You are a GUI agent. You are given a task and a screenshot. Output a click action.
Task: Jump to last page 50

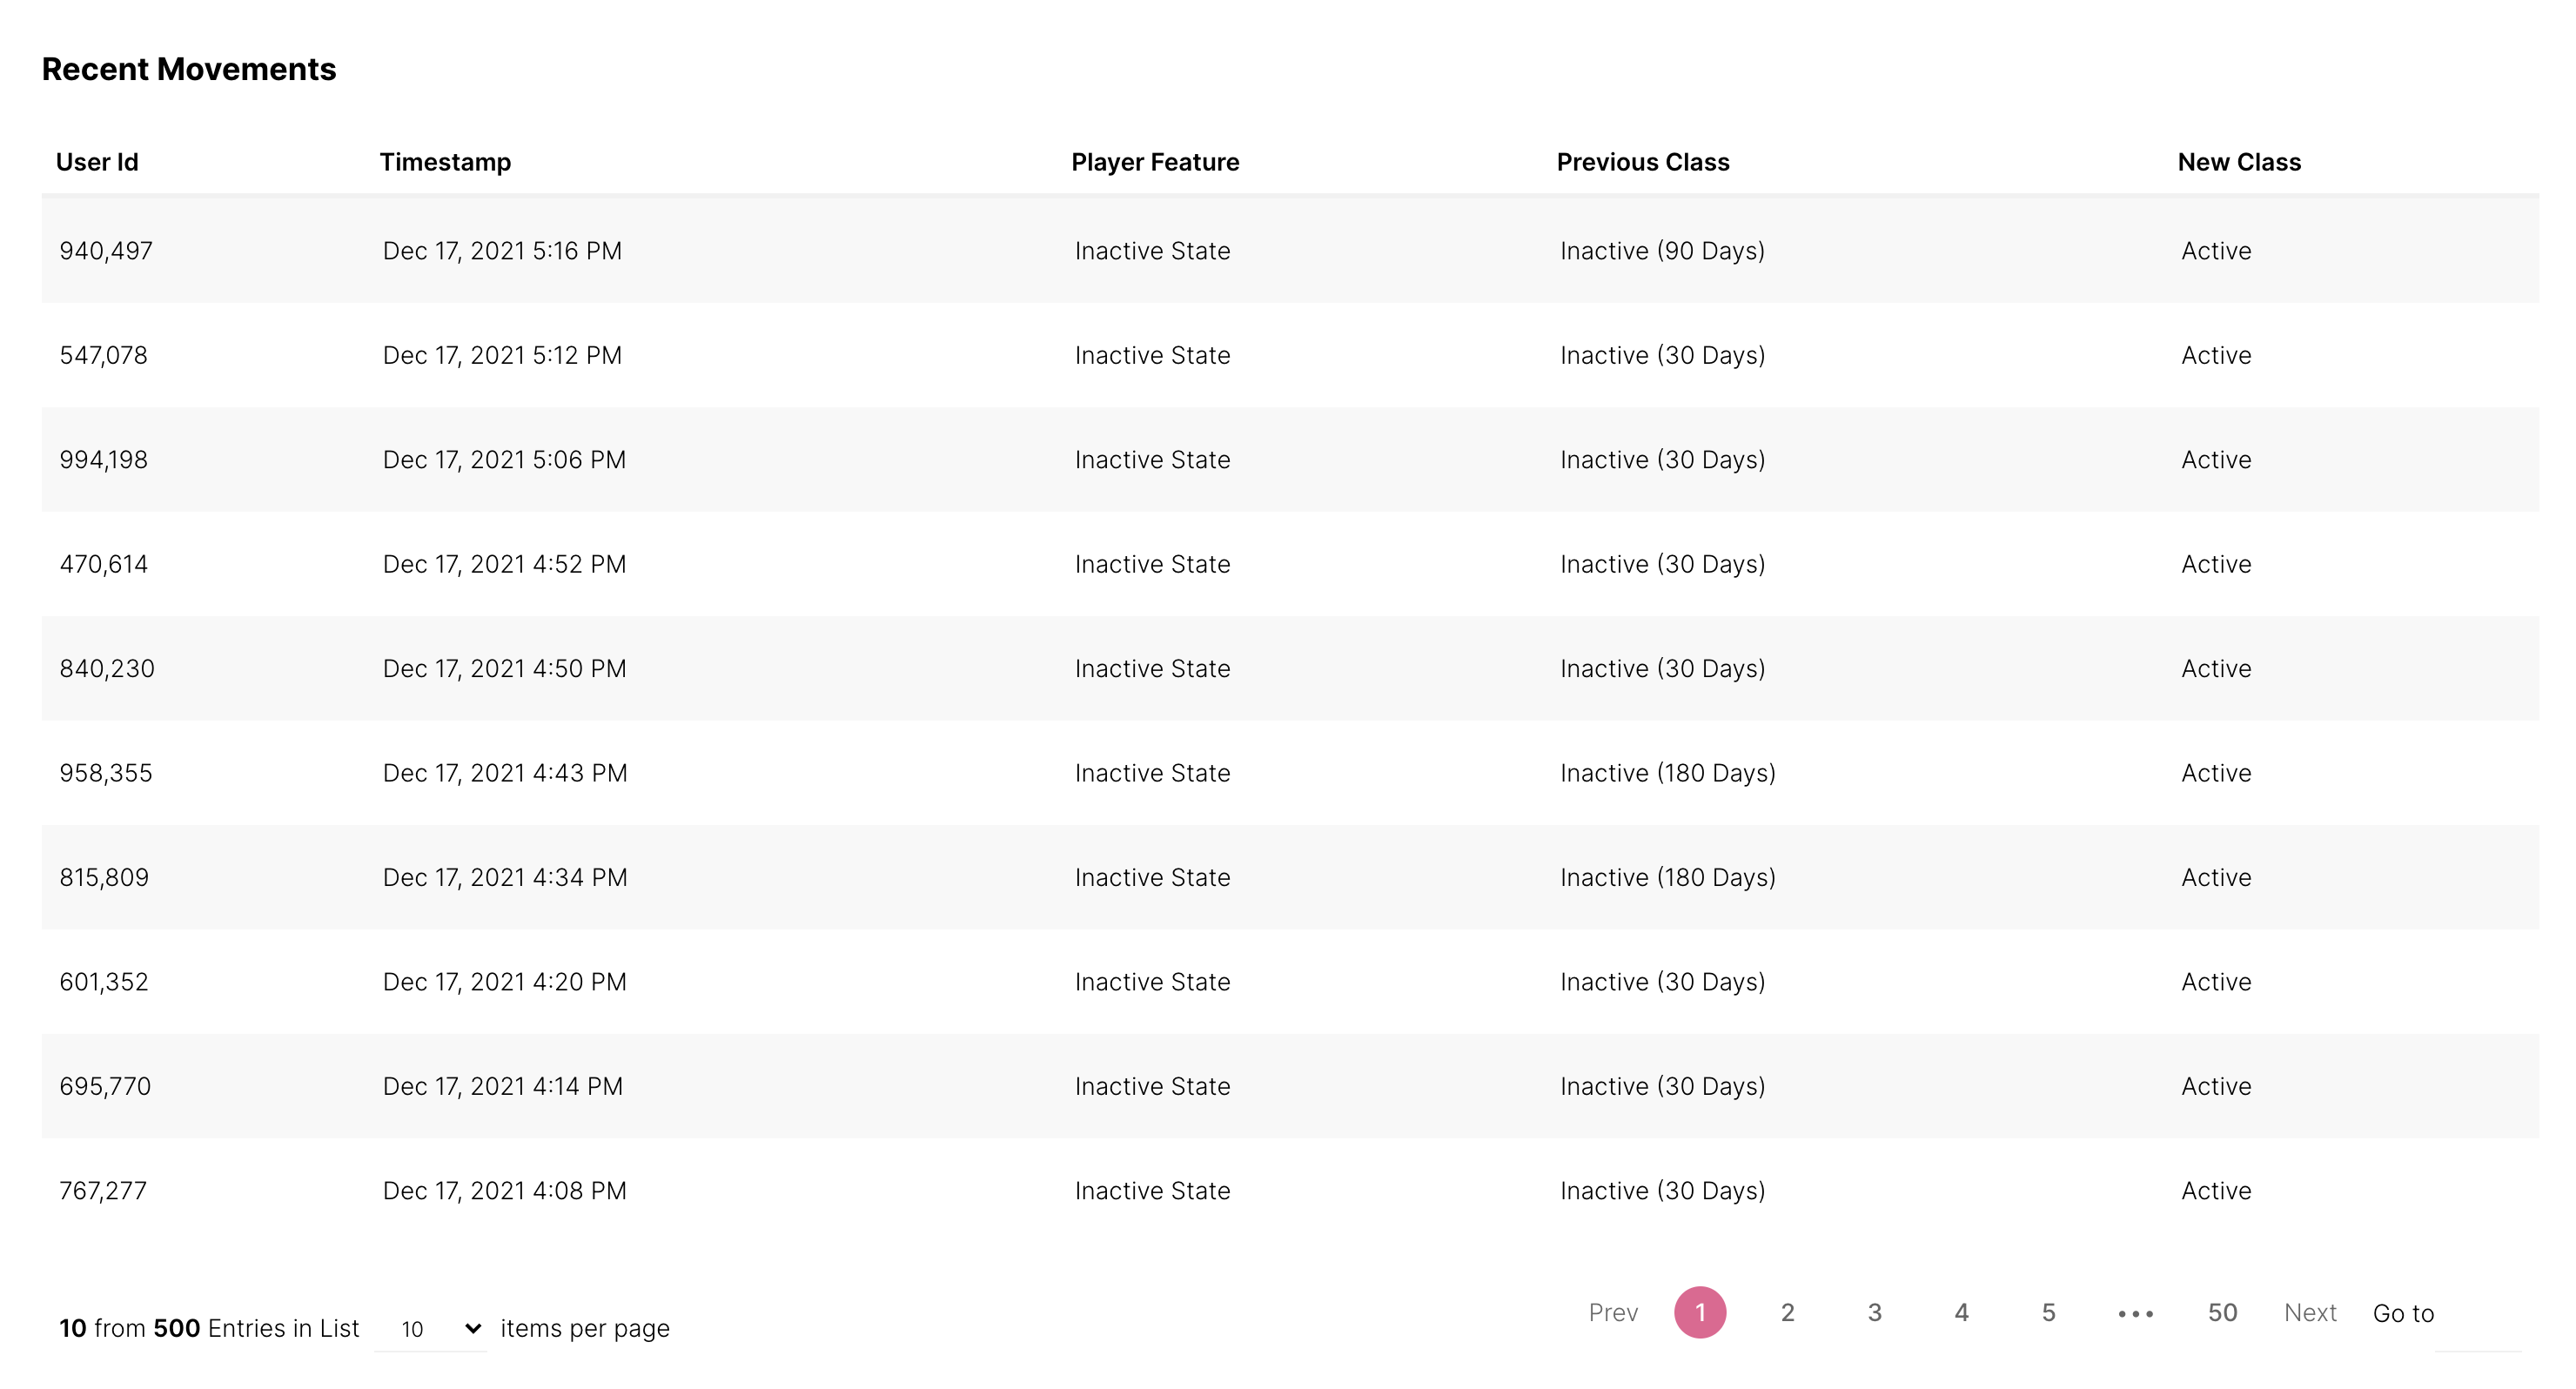click(x=2222, y=1312)
